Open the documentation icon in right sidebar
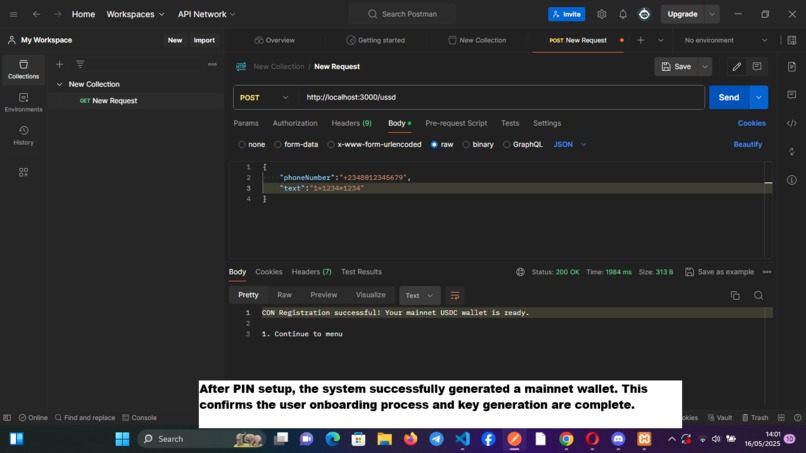This screenshot has height=453, width=806. click(x=792, y=66)
